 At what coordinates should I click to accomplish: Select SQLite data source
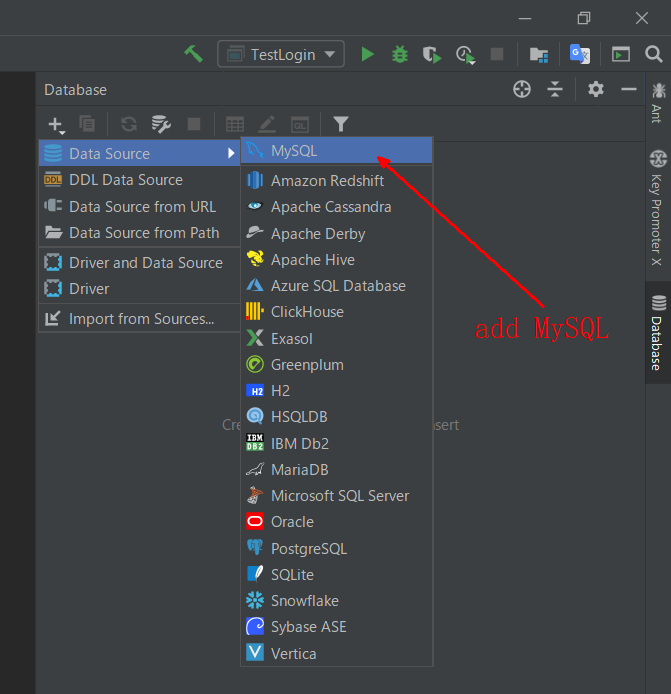pyautogui.click(x=336, y=574)
